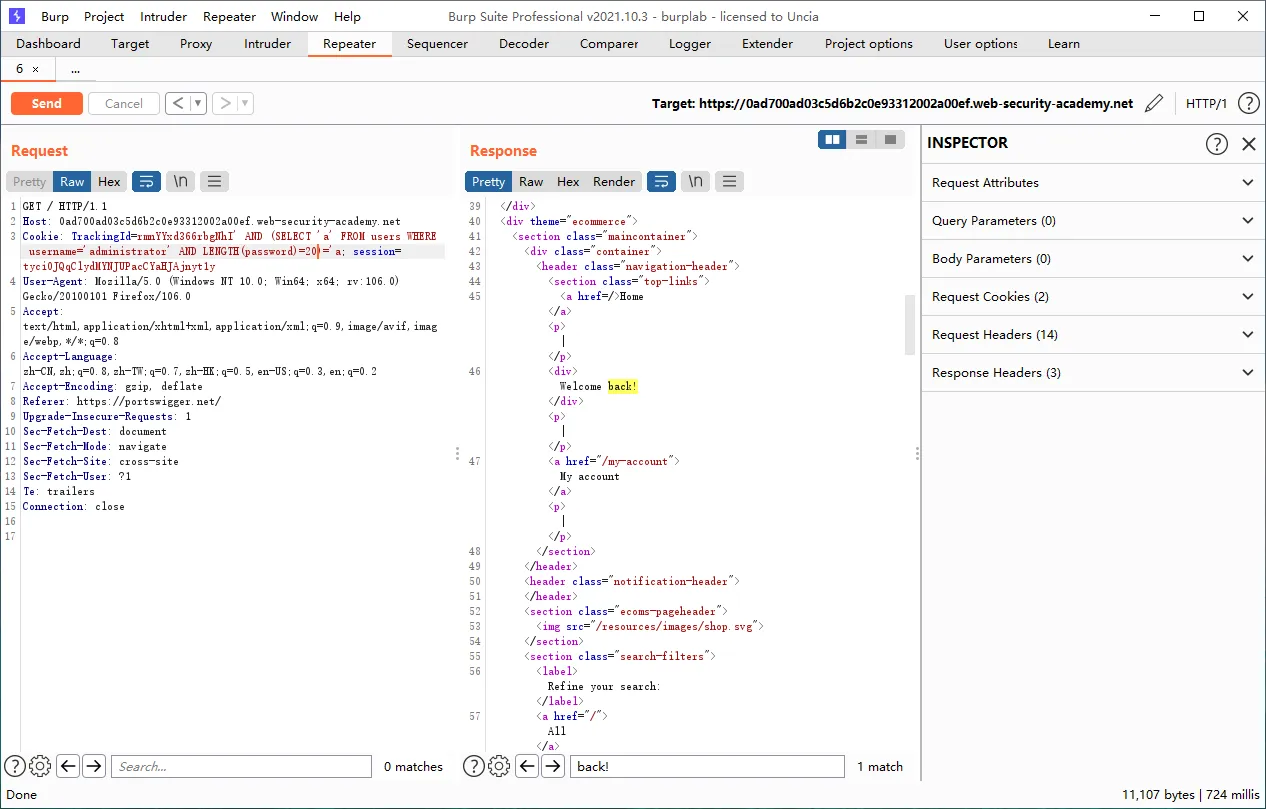1266x809 pixels.
Task: Switch to the Extender tab
Action: [x=767, y=43]
